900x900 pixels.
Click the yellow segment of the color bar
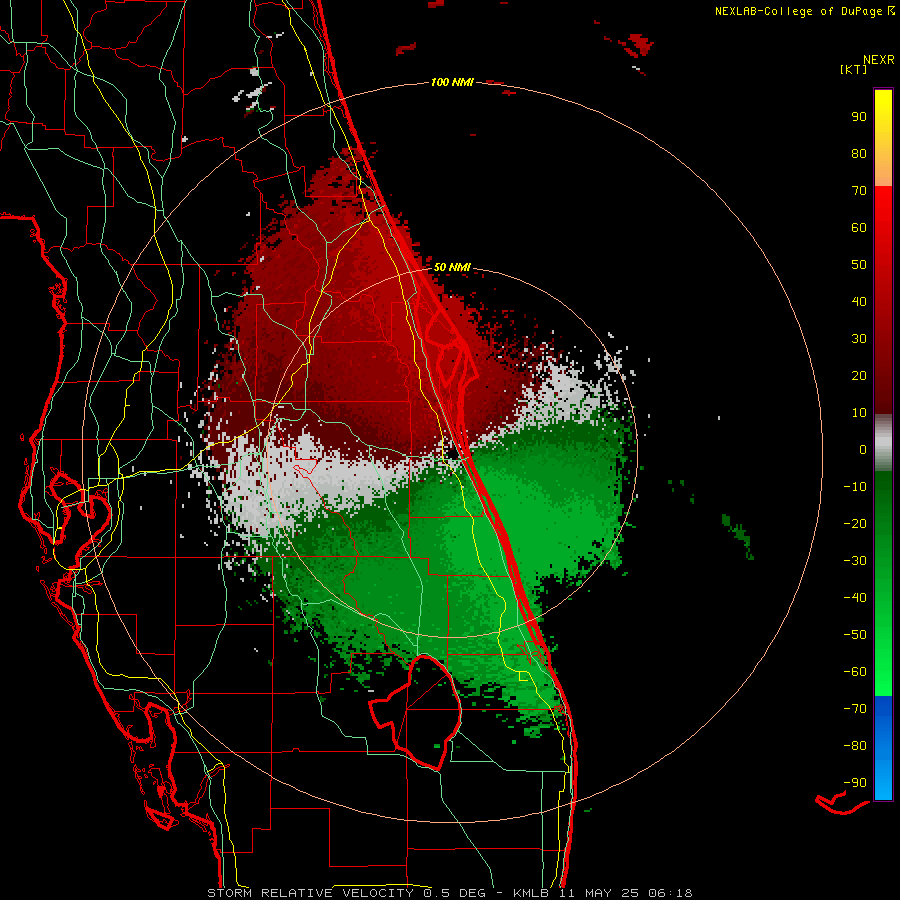point(883,138)
